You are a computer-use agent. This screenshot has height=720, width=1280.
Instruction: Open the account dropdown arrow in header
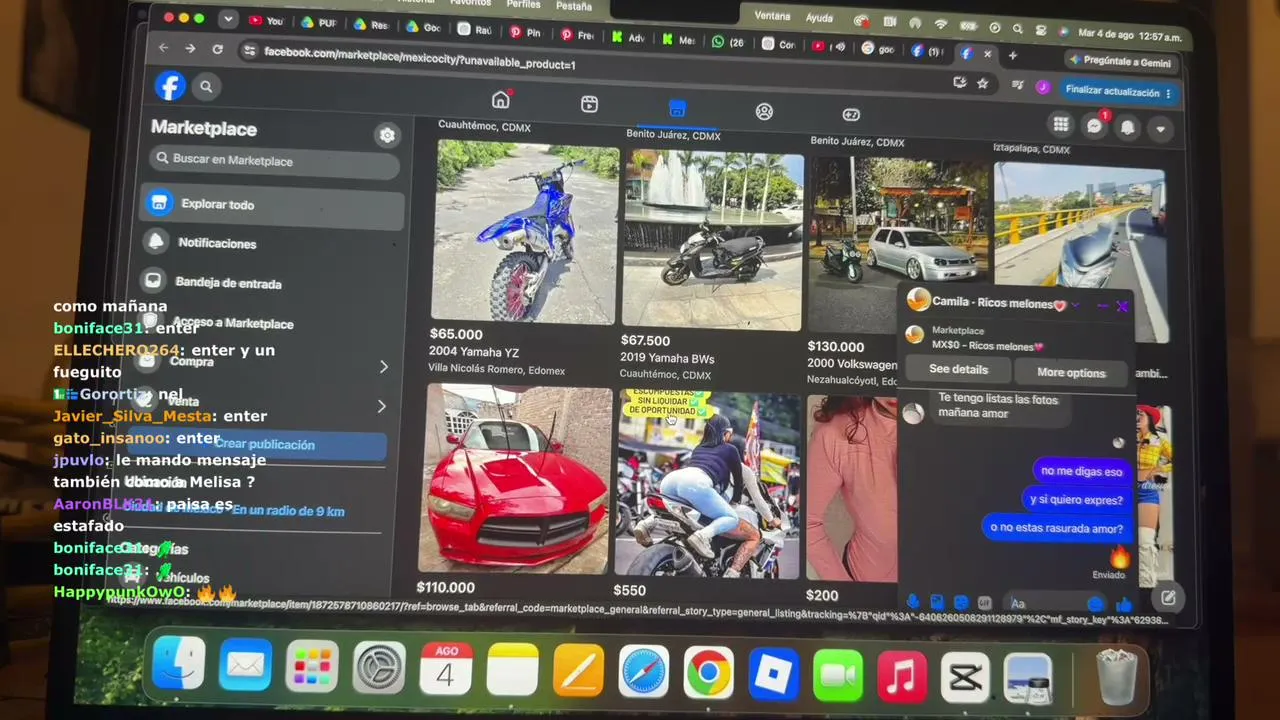click(x=1160, y=129)
